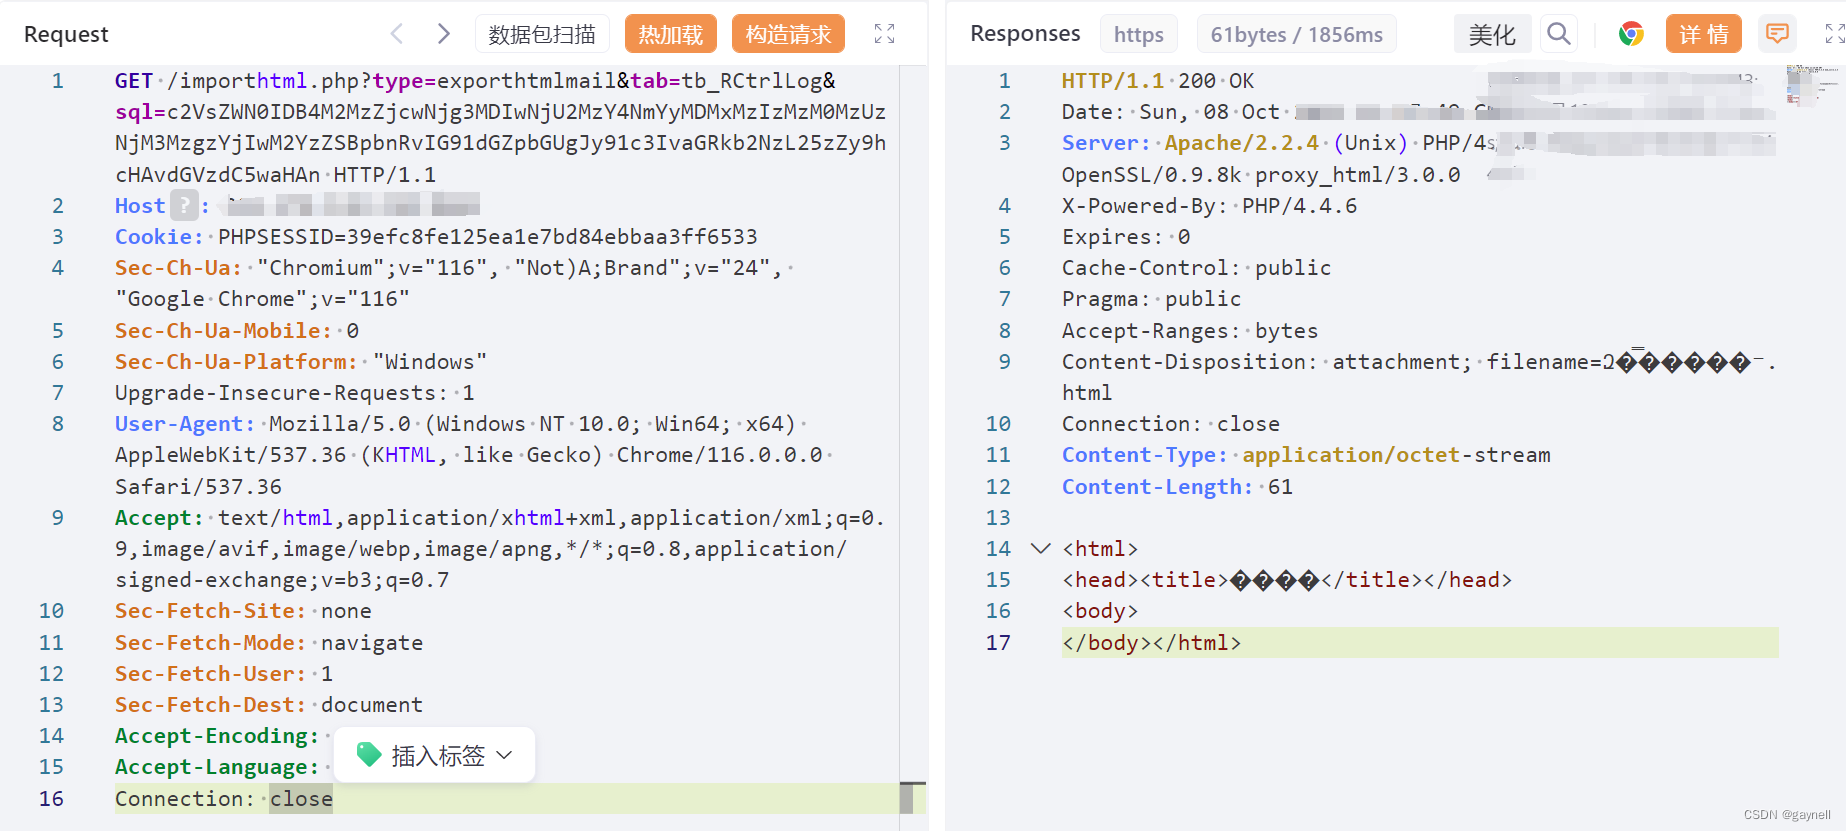
Task: Click the green tag icon in 插入标签
Action: [368, 755]
